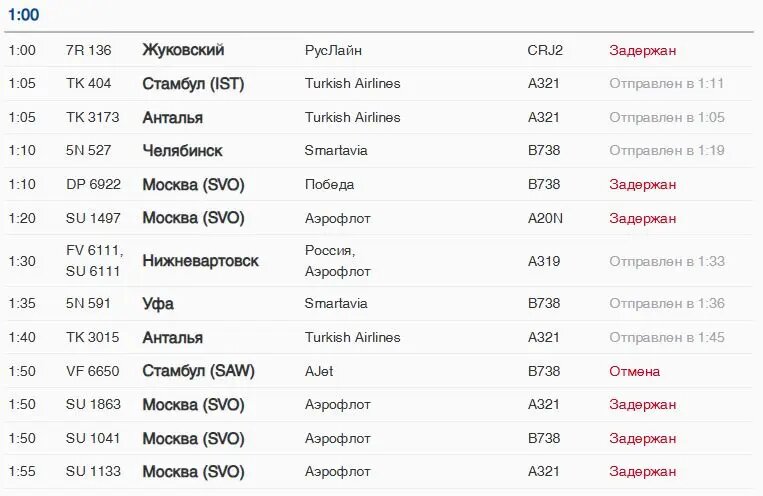Click the AJet airline name
The height and width of the screenshot is (496, 763).
click(319, 371)
